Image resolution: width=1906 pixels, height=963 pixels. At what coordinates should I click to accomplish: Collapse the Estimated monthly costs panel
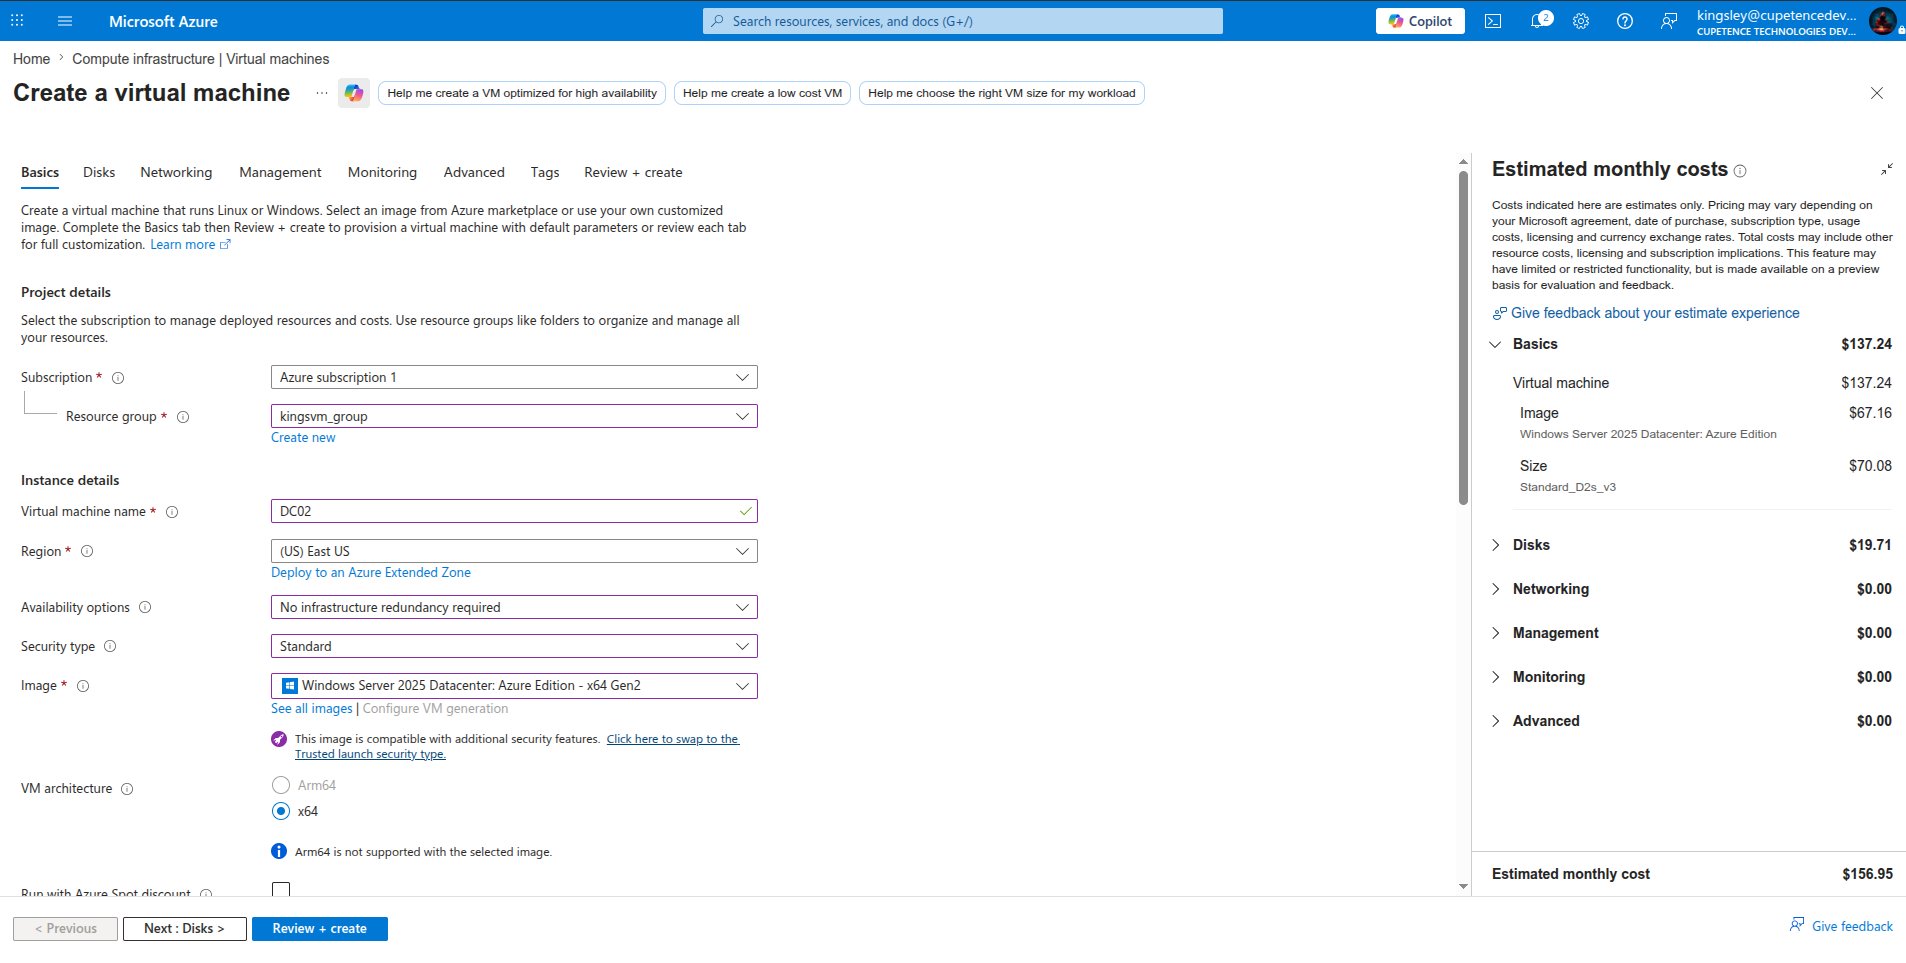pyautogui.click(x=1886, y=170)
